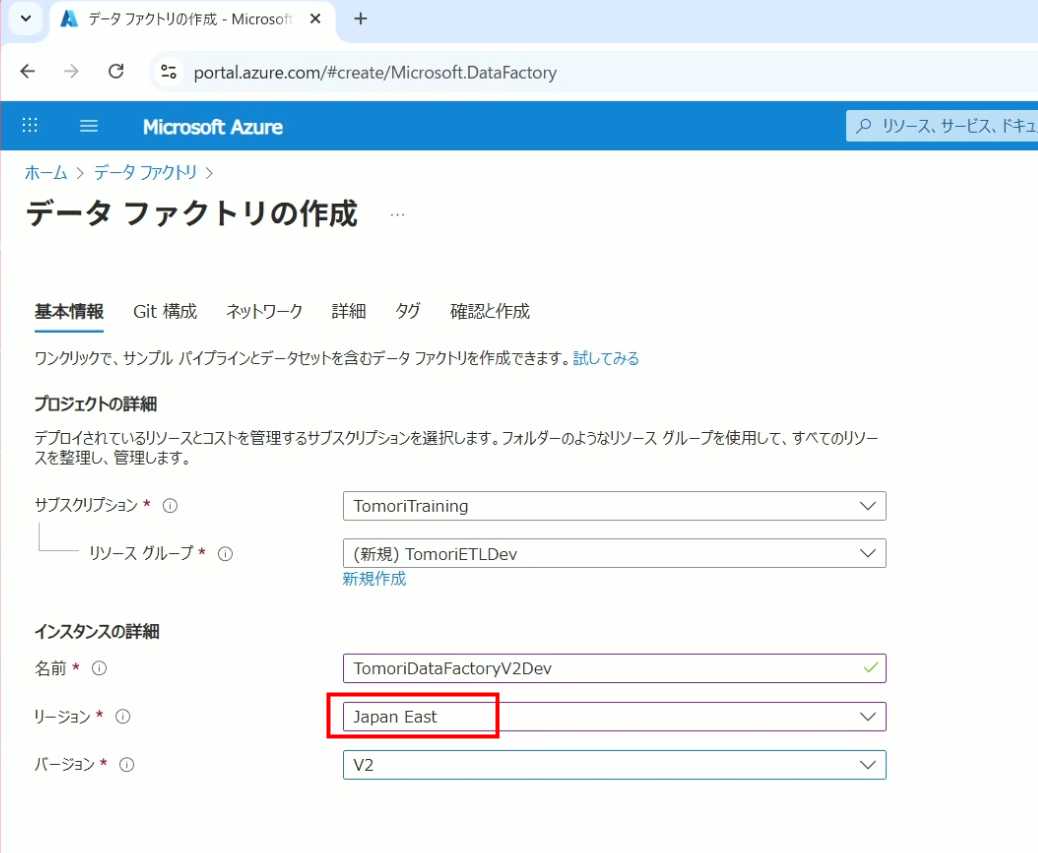Click the info icon next to サブスクリプション

(x=170, y=506)
